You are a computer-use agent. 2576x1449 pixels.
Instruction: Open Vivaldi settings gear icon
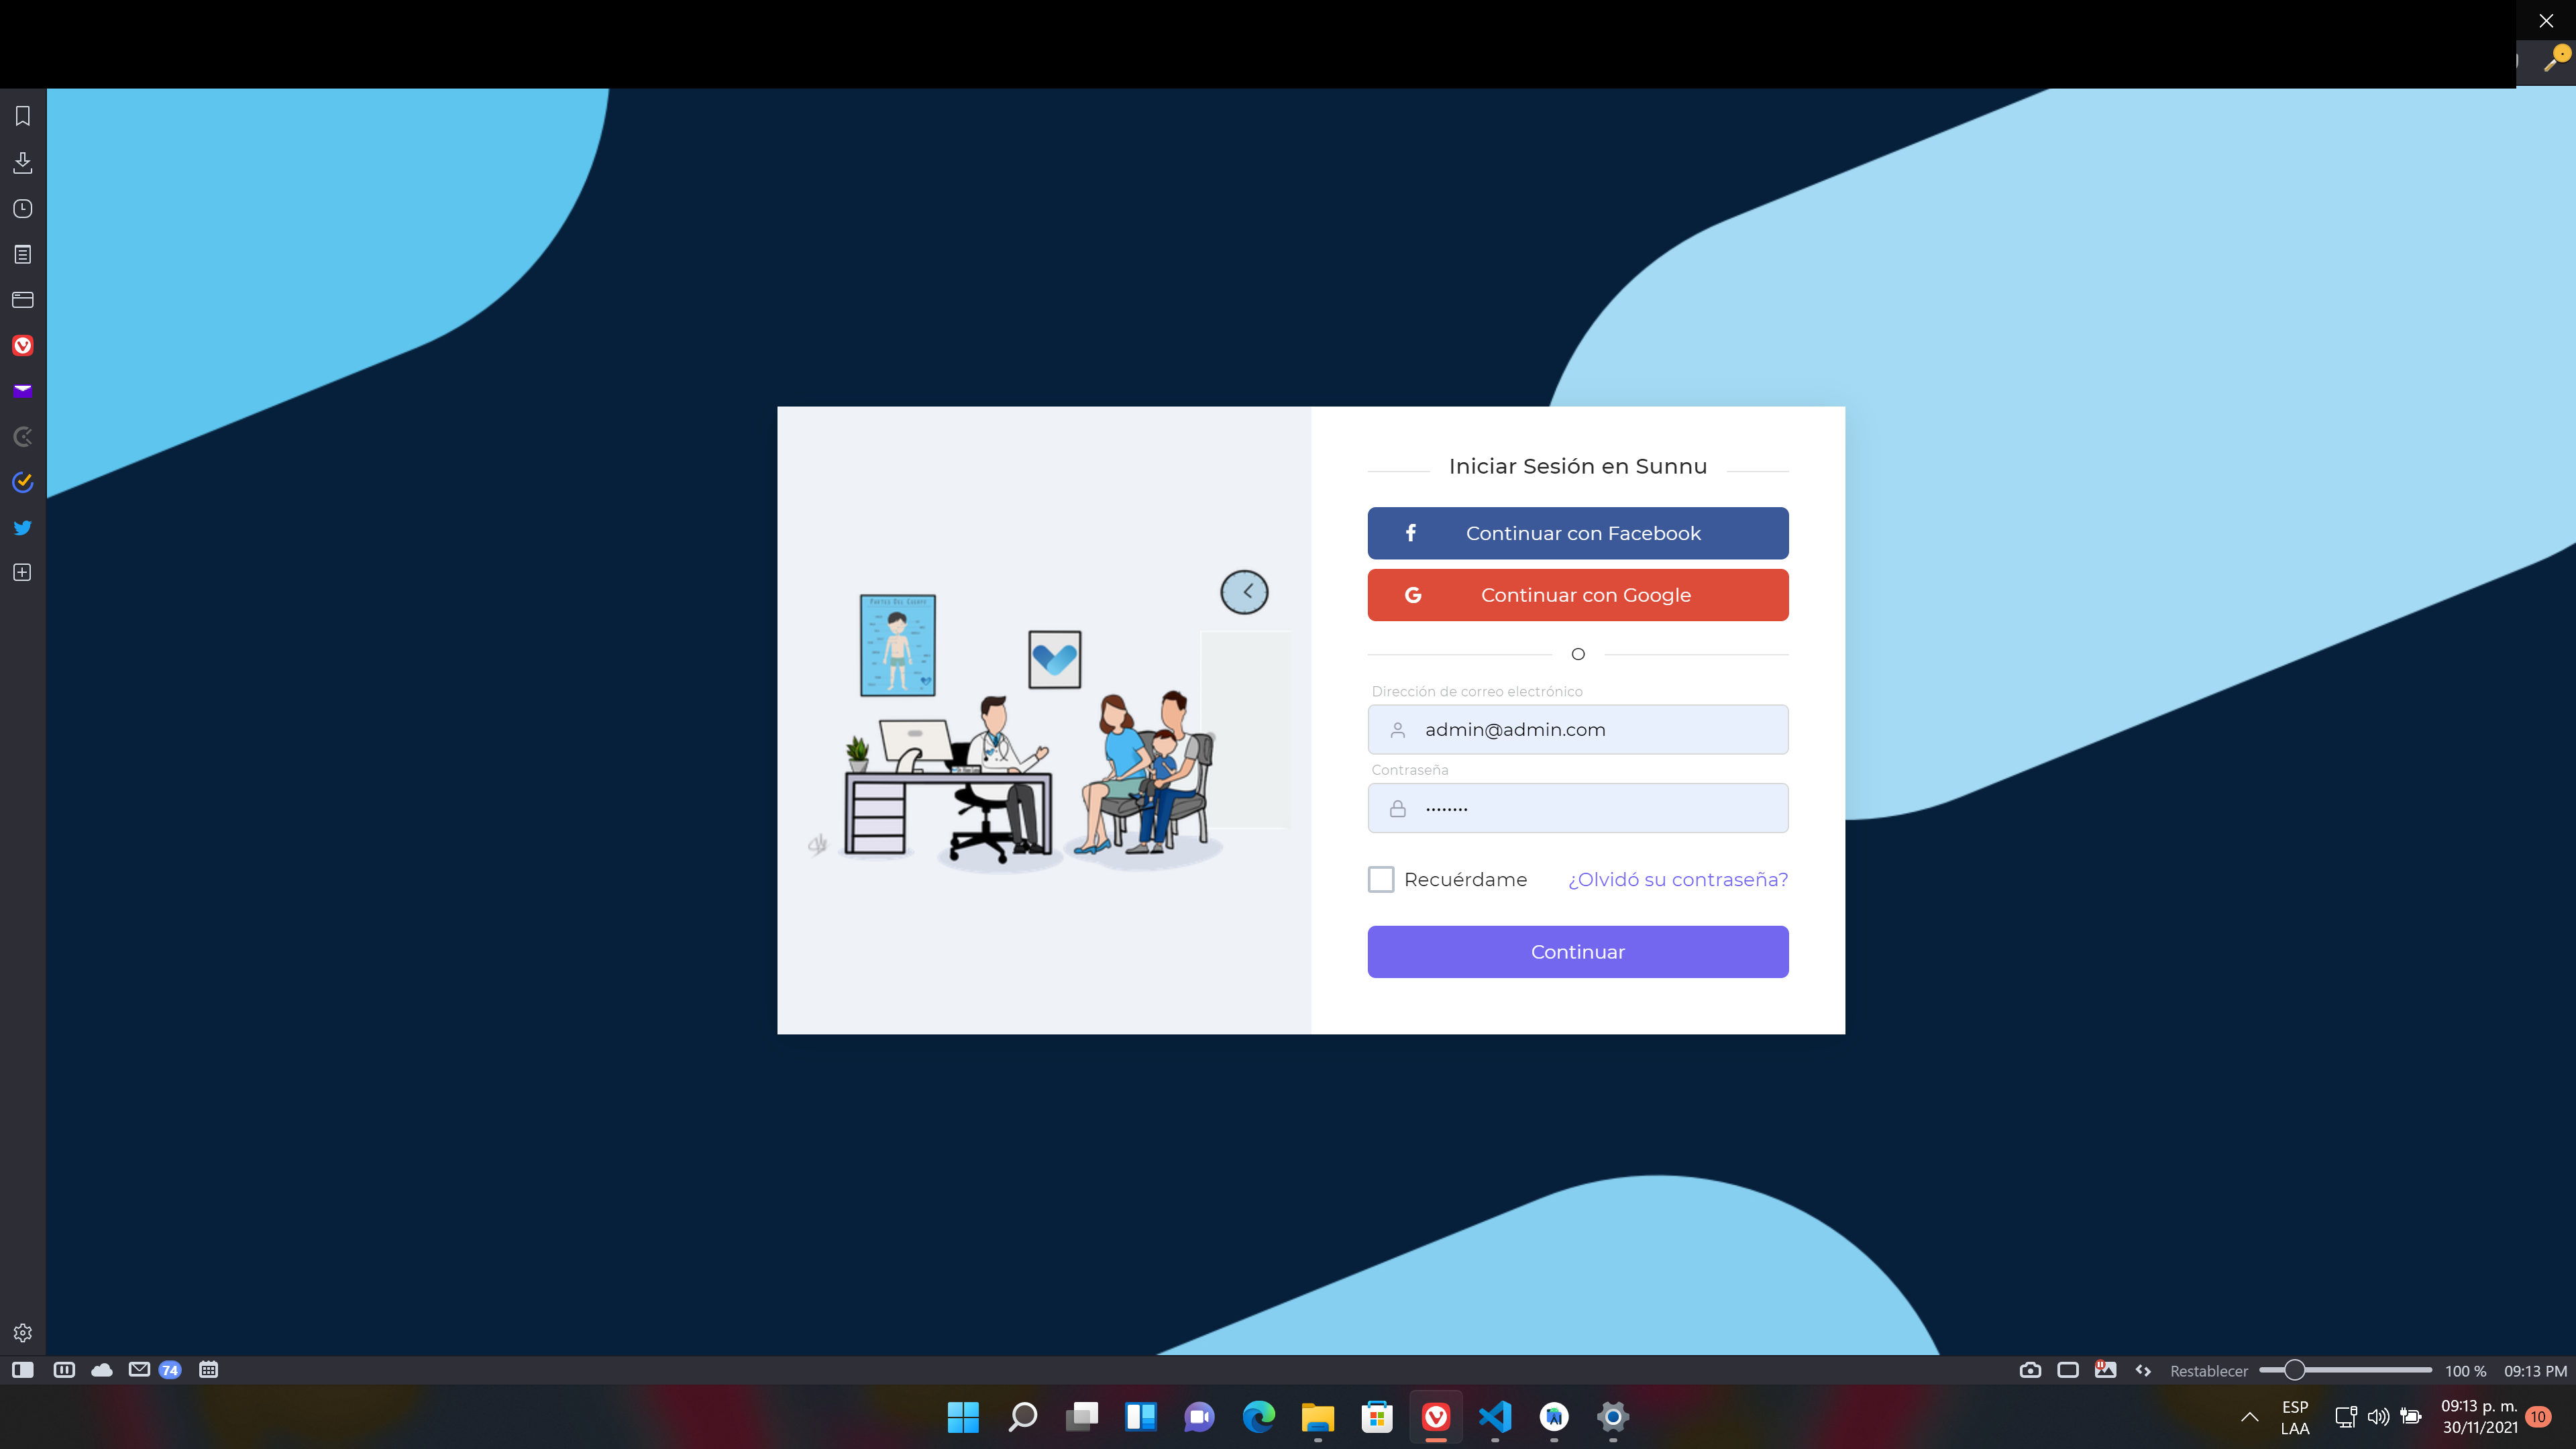pos(22,1332)
